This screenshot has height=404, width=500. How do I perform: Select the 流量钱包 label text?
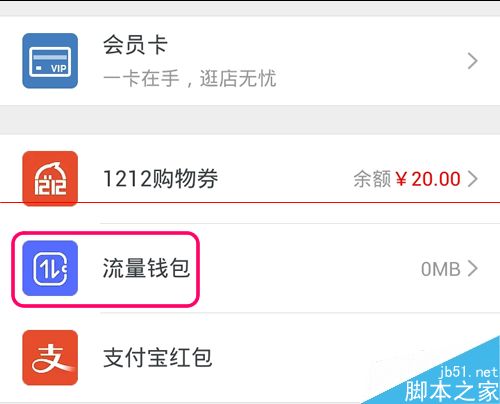pyautogui.click(x=146, y=268)
